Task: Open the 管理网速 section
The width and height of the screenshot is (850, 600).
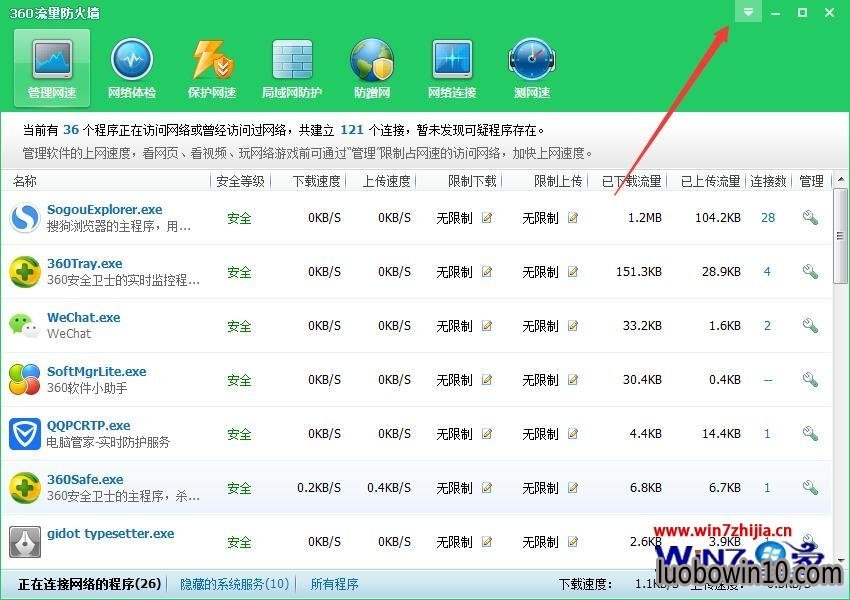Action: coord(52,69)
